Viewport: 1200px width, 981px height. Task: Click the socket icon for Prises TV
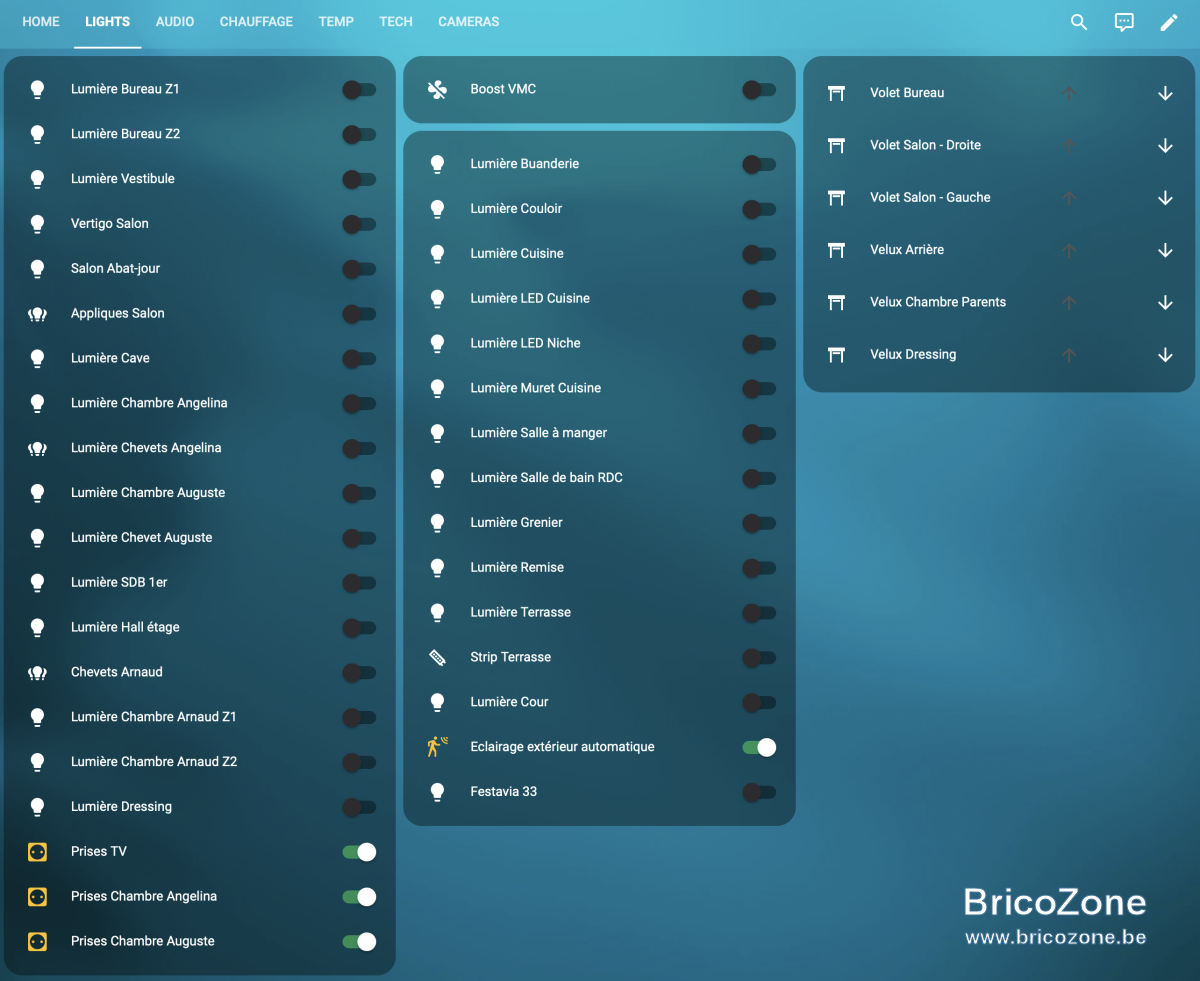pyautogui.click(x=37, y=852)
